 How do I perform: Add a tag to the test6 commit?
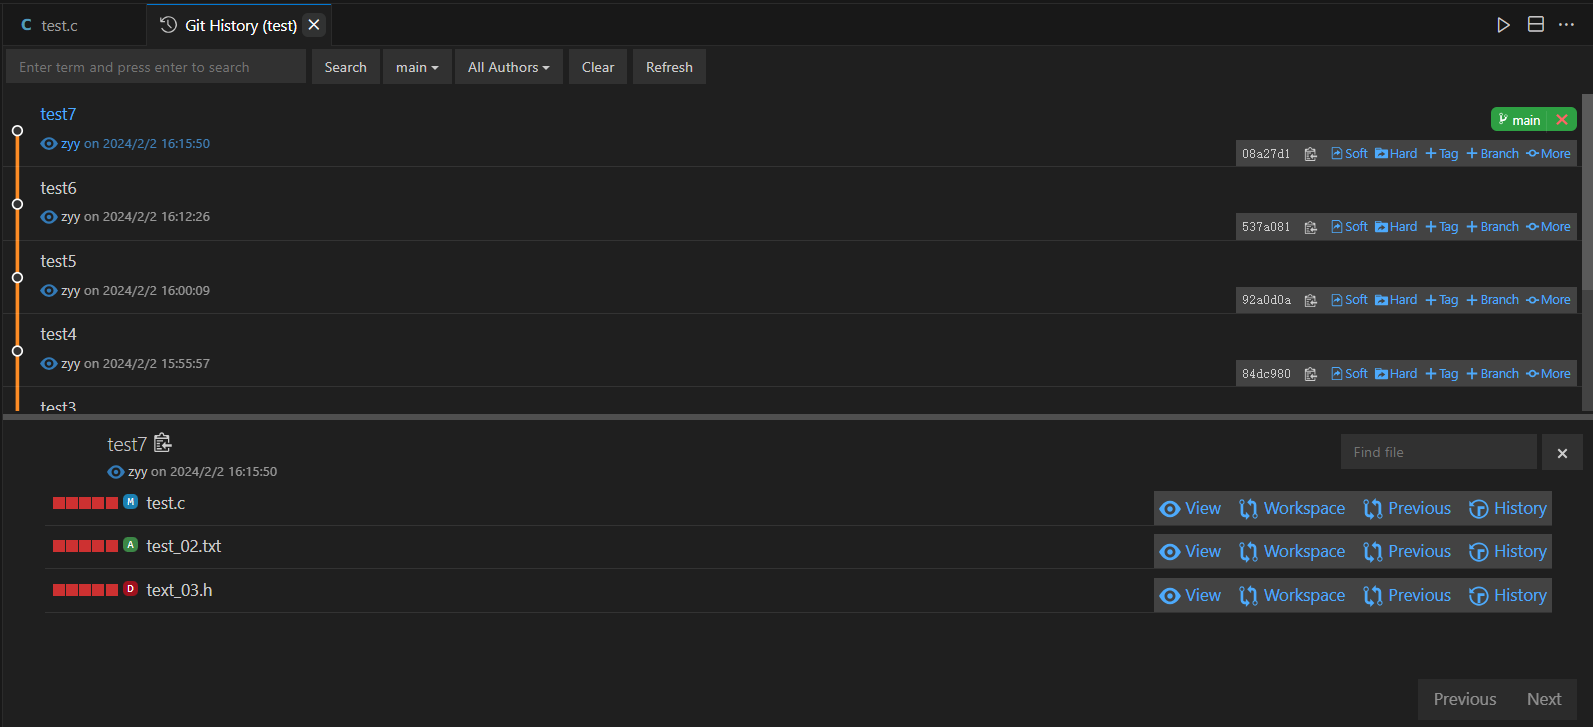[x=1442, y=227]
